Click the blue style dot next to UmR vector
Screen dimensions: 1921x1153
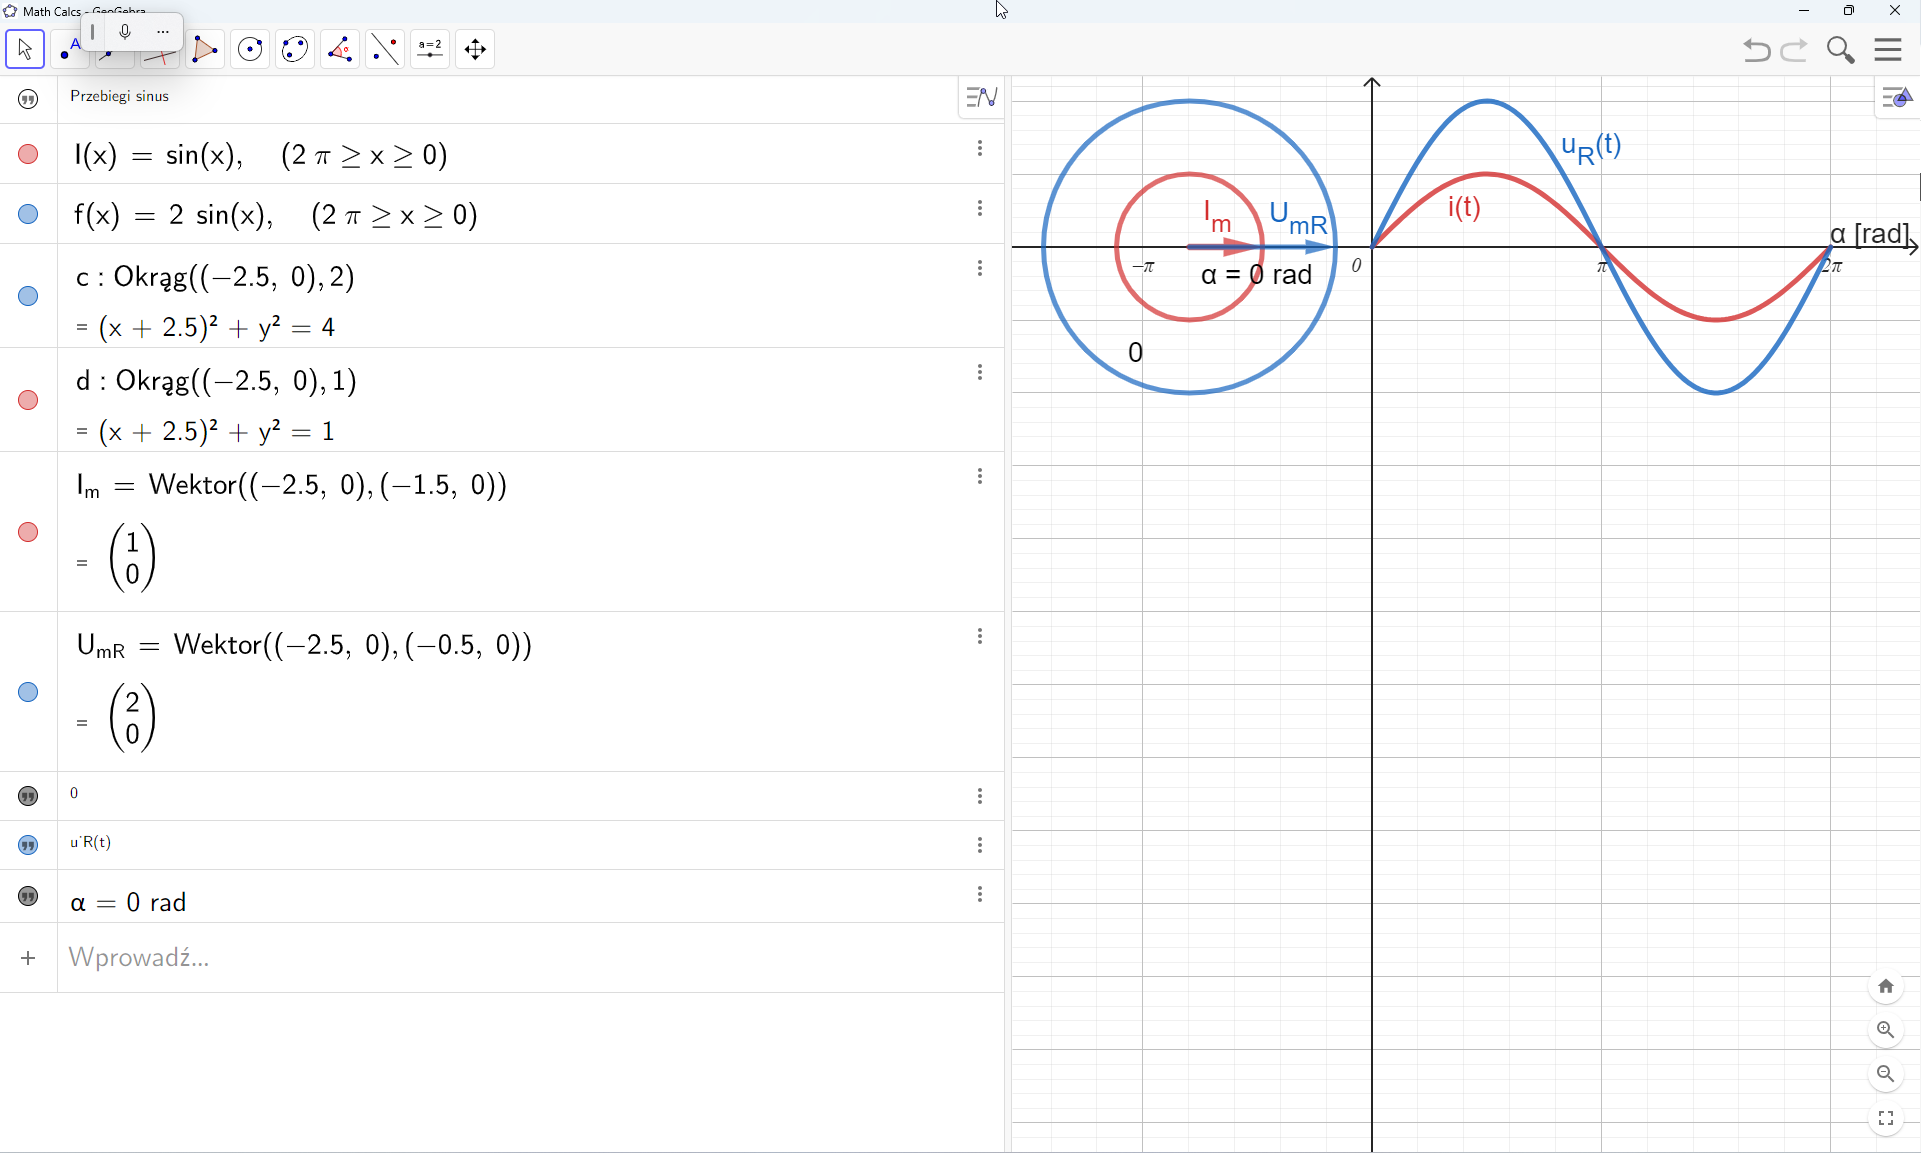(x=27, y=692)
